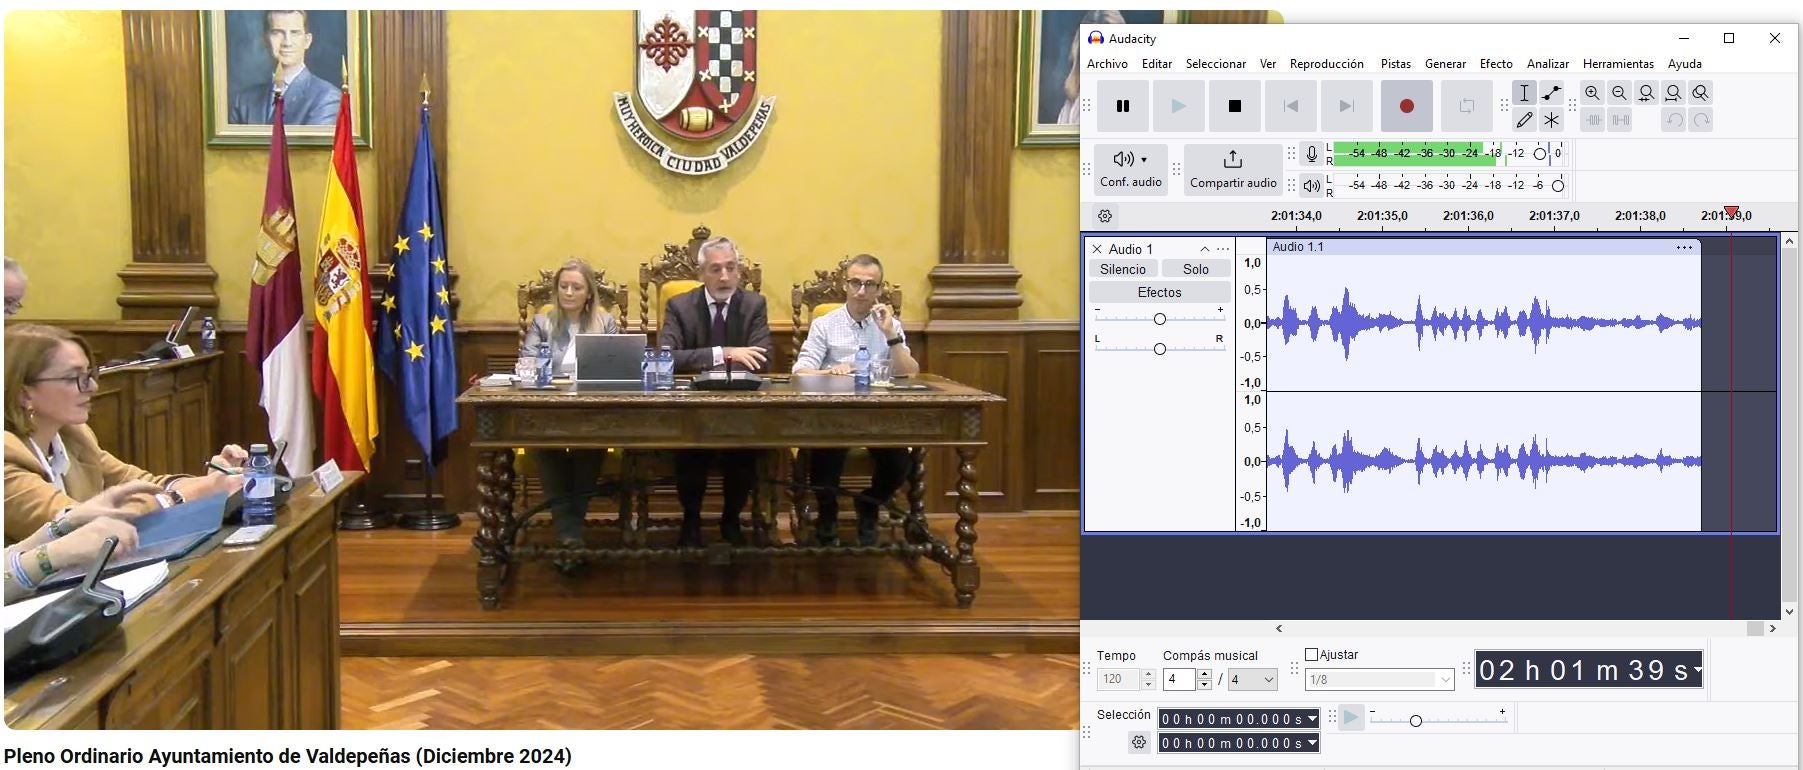
Task: Adjust the playback level slider knob
Action: click(1558, 185)
